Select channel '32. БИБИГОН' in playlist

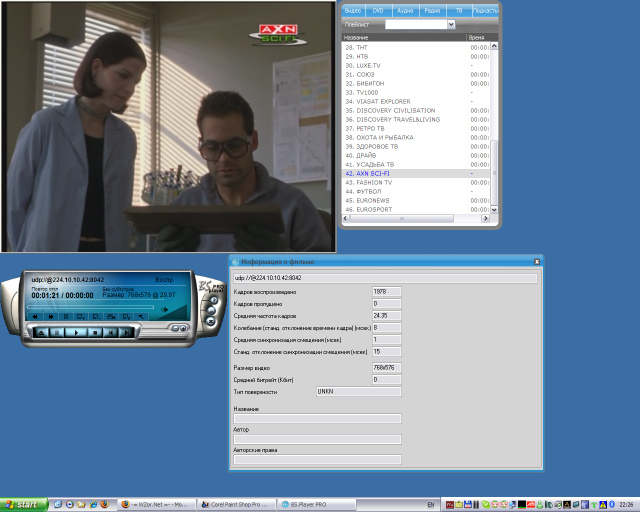[x=416, y=83]
